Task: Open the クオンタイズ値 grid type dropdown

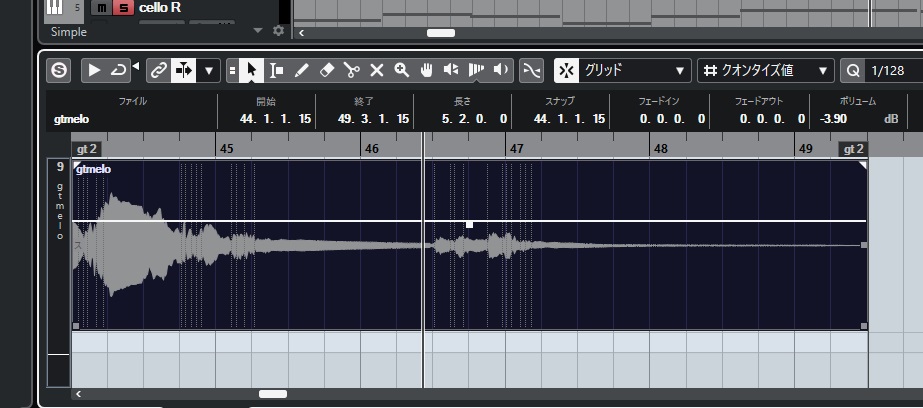Action: [765, 70]
